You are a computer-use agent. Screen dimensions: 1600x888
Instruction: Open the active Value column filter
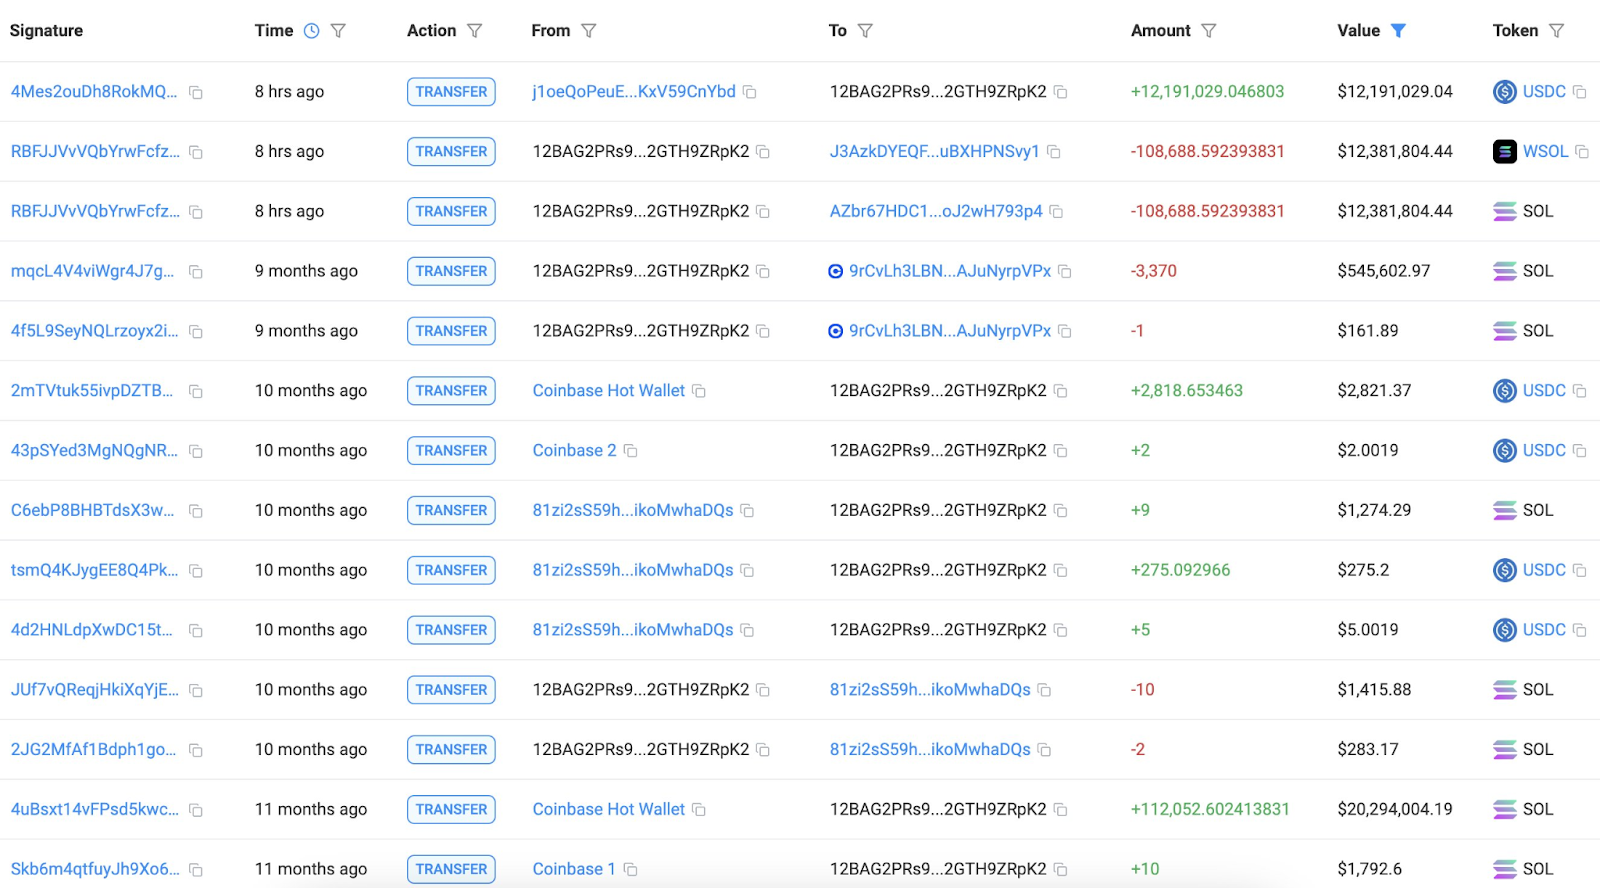tap(1399, 31)
